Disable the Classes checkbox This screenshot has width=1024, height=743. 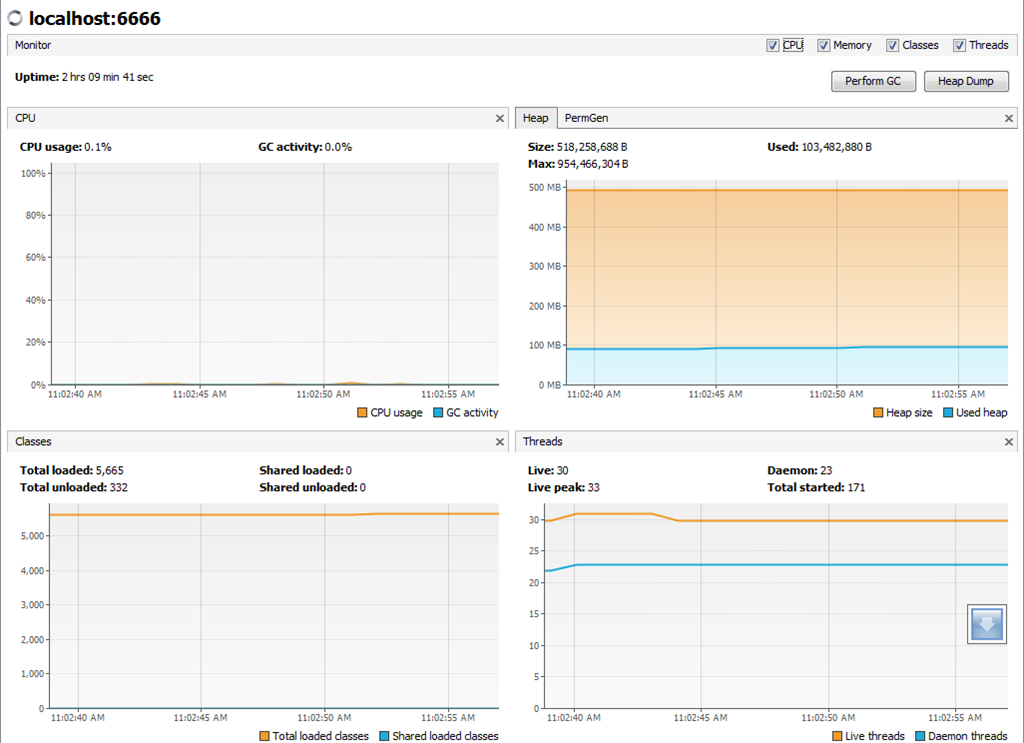[x=893, y=45]
